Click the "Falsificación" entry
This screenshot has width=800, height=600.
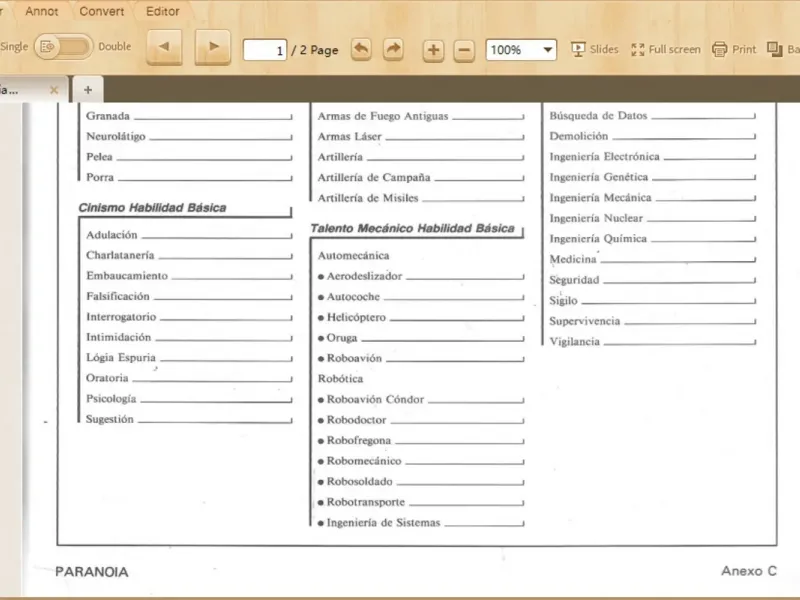pyautogui.click(x=189, y=296)
